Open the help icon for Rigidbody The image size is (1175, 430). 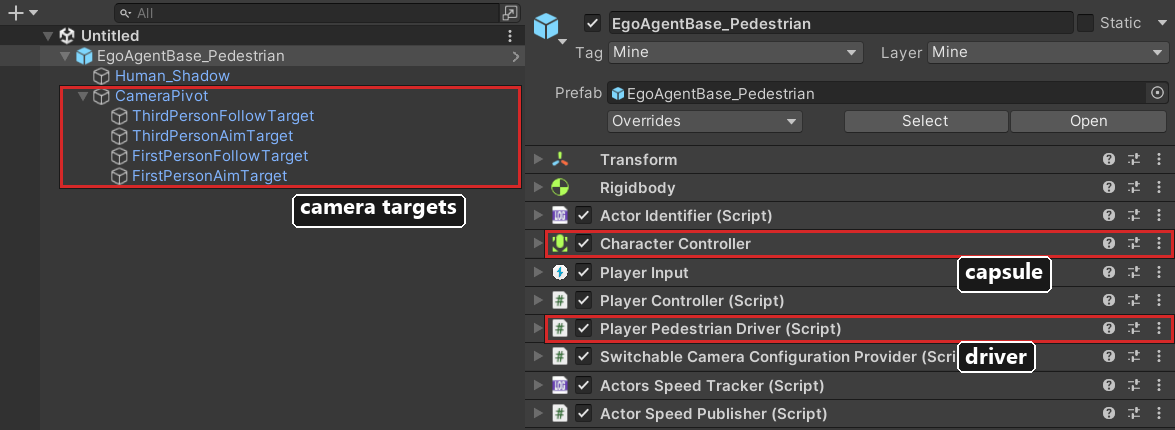(x=1109, y=187)
